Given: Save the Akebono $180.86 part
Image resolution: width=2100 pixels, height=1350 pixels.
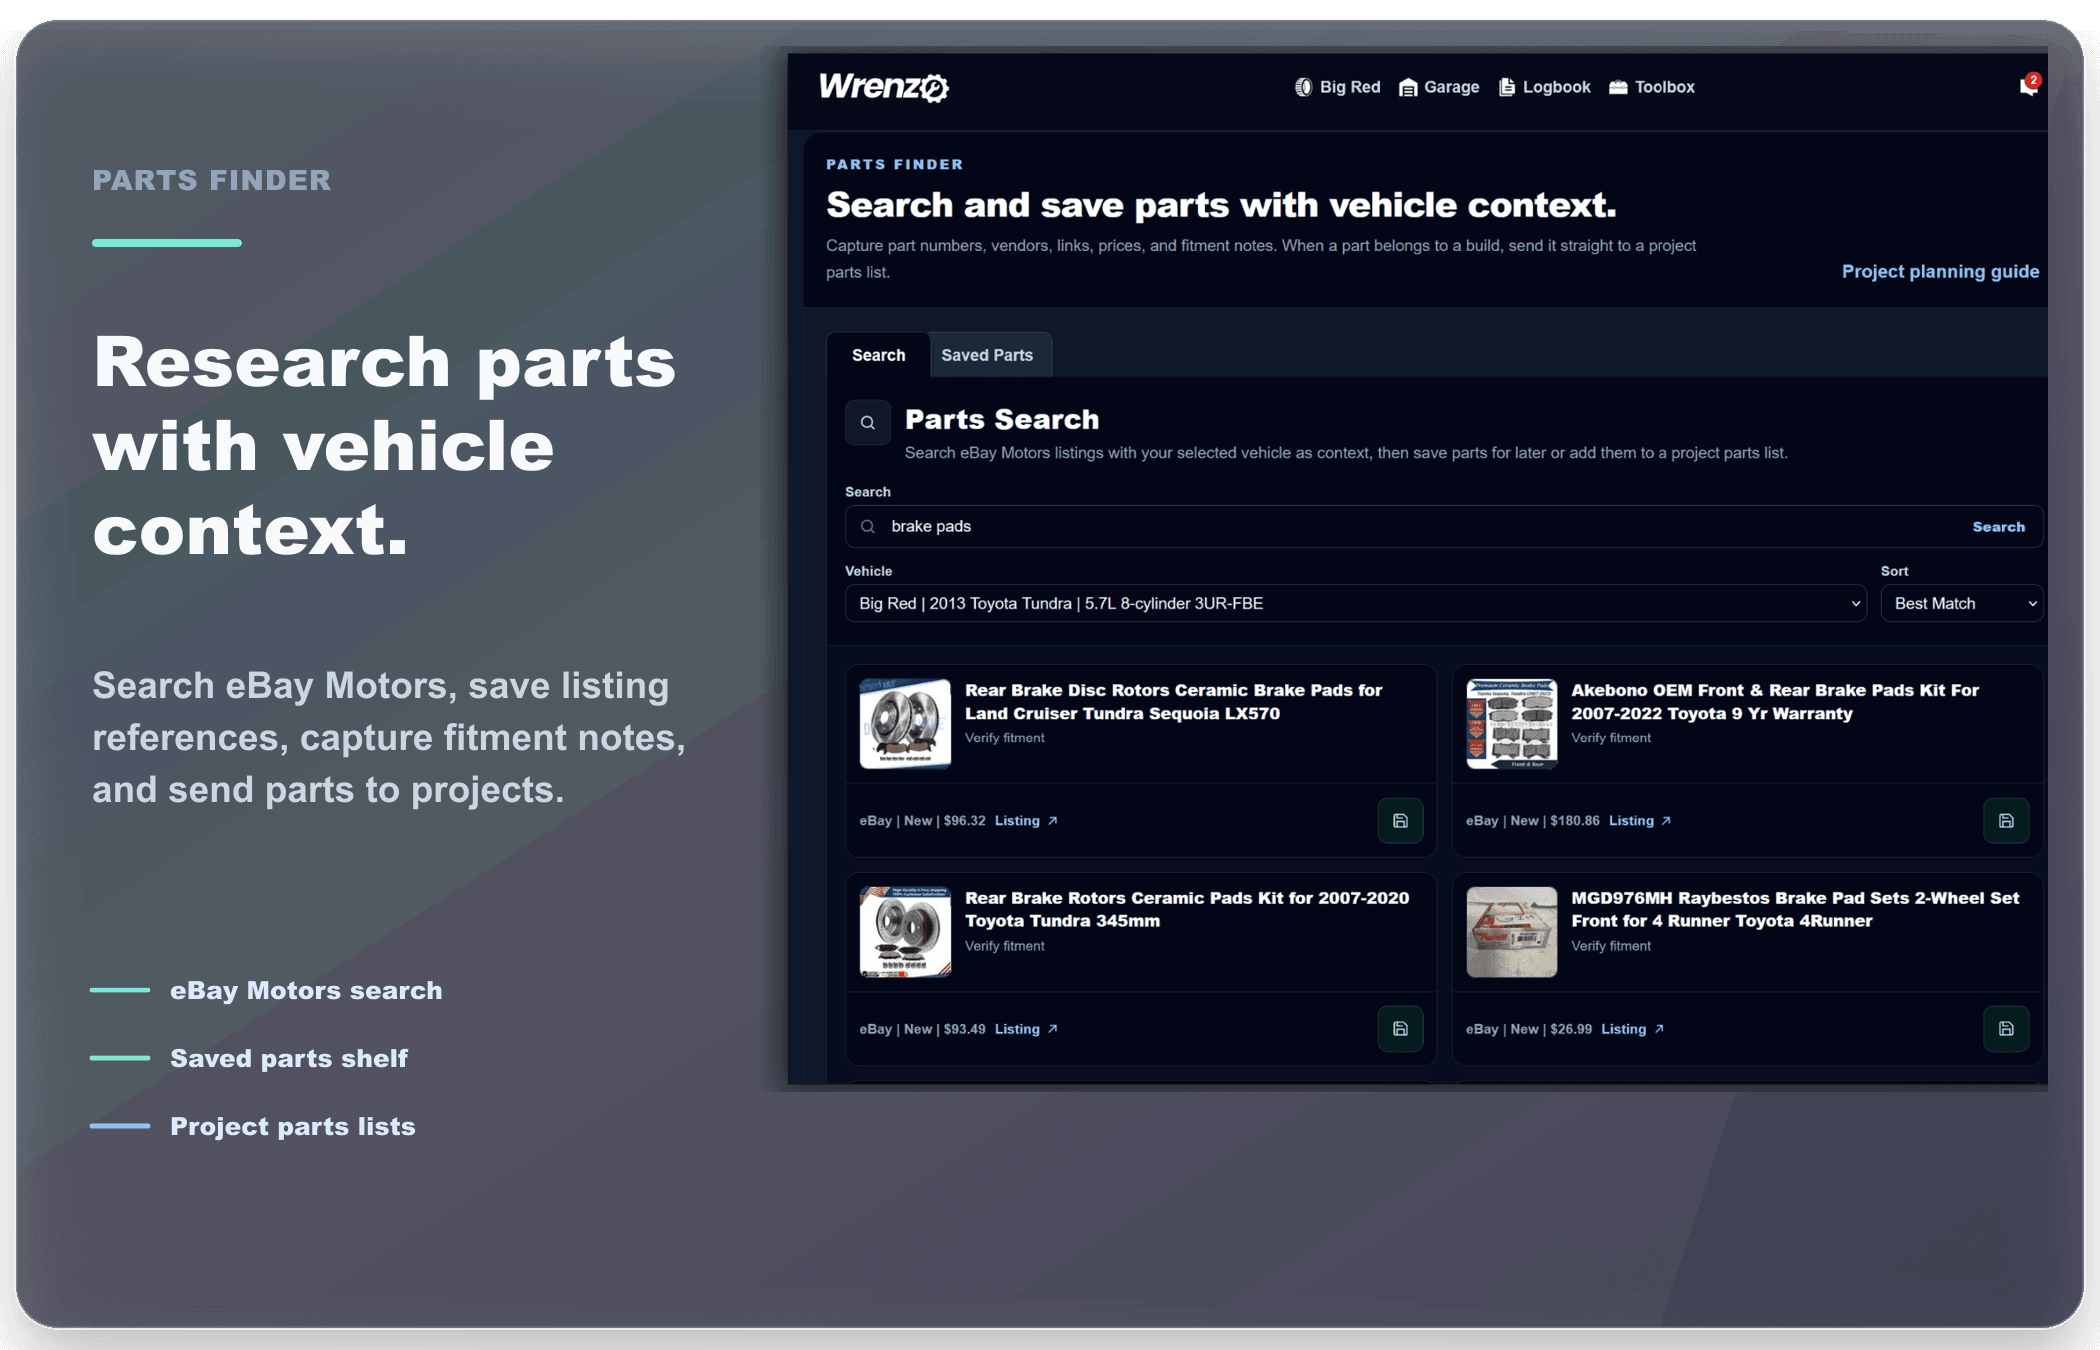Looking at the screenshot, I should [2006, 821].
